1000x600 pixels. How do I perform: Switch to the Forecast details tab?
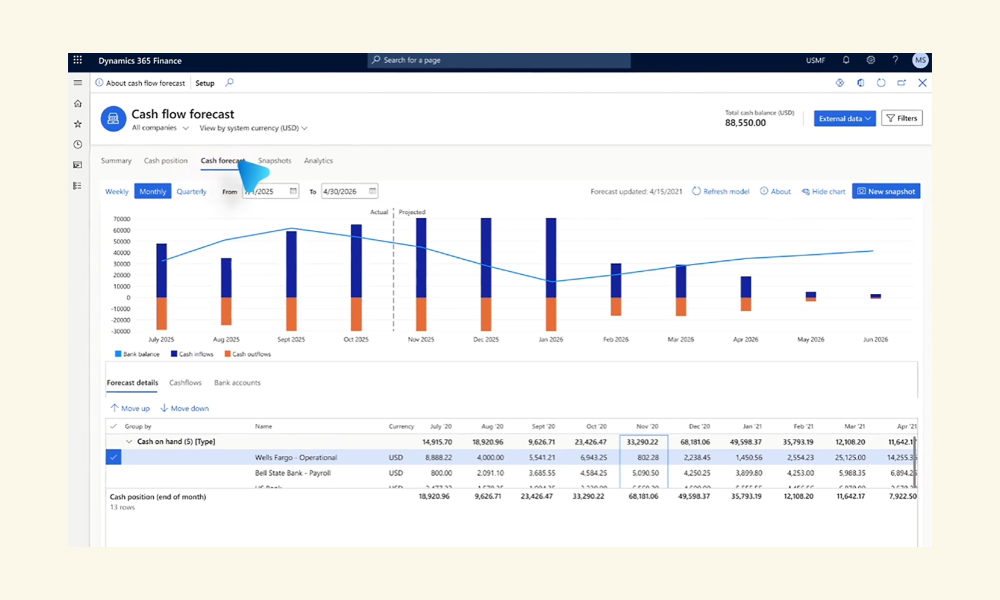coord(132,383)
